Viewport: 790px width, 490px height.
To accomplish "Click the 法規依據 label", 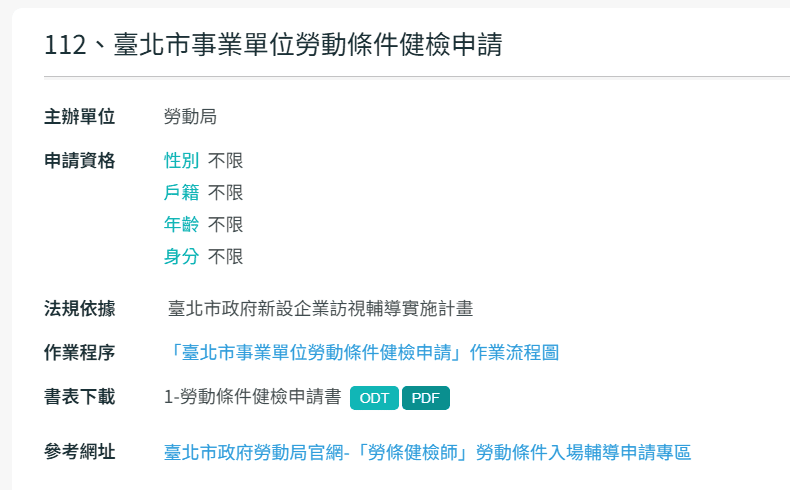I will click(x=80, y=308).
